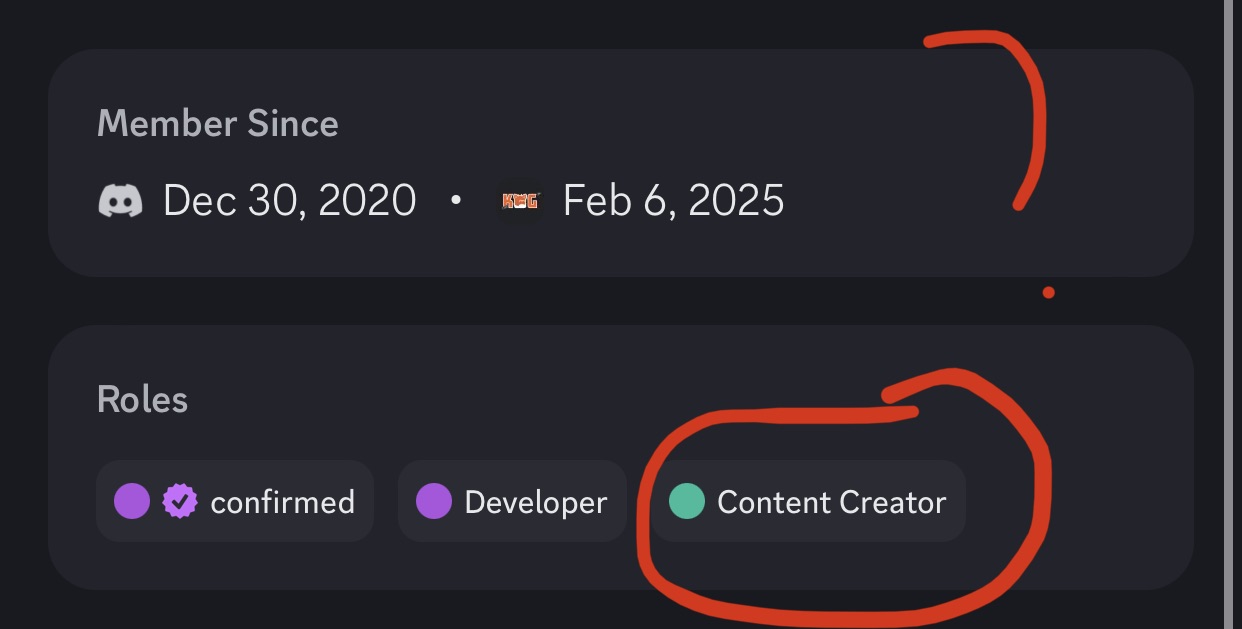Click the Feb 6, 2025 server join date

pyautogui.click(x=673, y=201)
